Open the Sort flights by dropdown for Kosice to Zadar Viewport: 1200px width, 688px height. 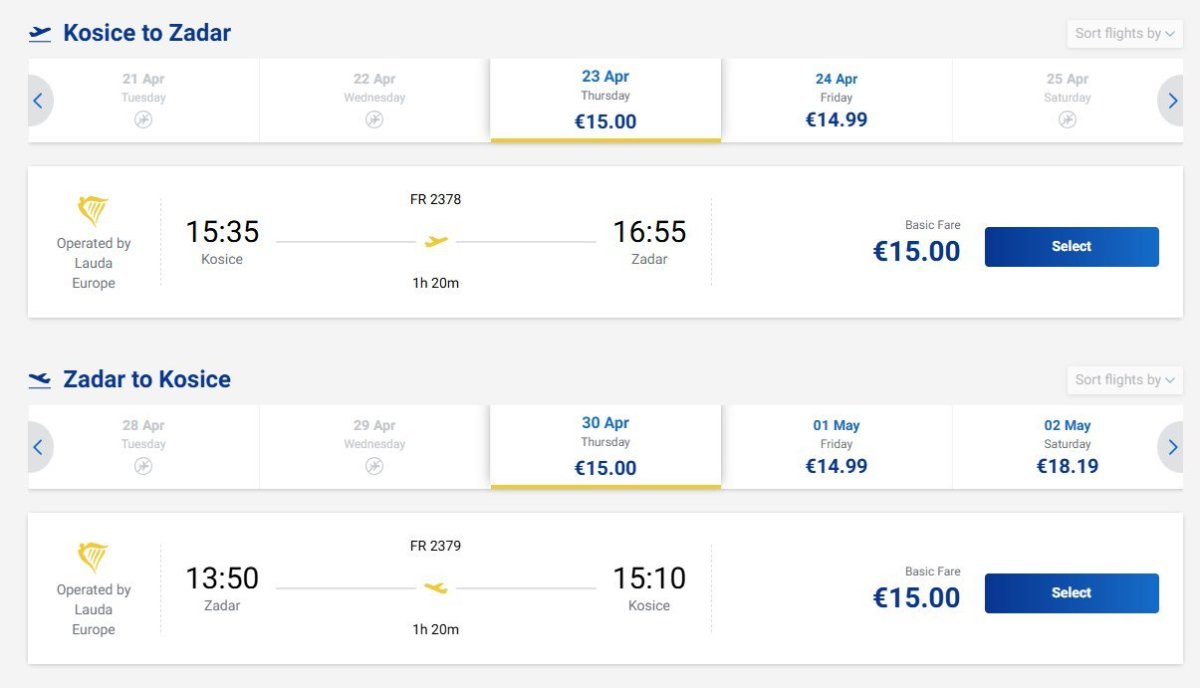1124,34
